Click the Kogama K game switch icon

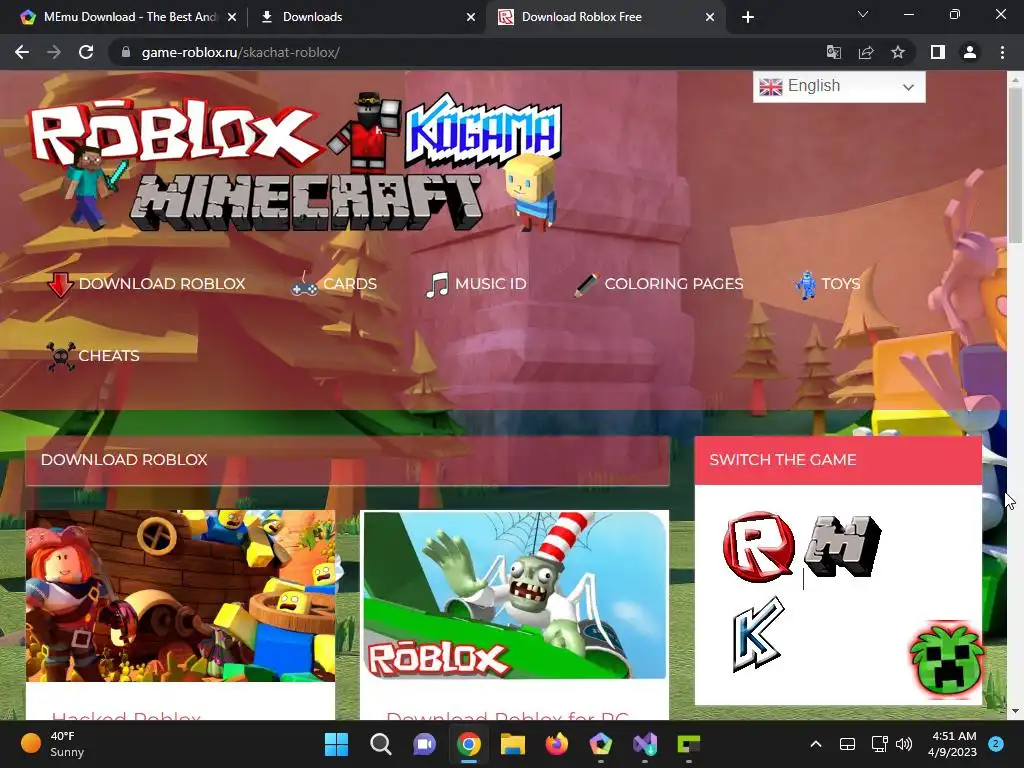click(758, 633)
